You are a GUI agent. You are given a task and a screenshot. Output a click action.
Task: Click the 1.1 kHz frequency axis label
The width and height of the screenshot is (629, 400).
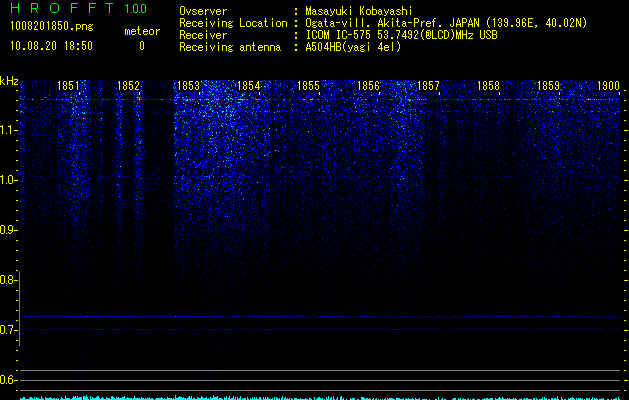(x=8, y=130)
